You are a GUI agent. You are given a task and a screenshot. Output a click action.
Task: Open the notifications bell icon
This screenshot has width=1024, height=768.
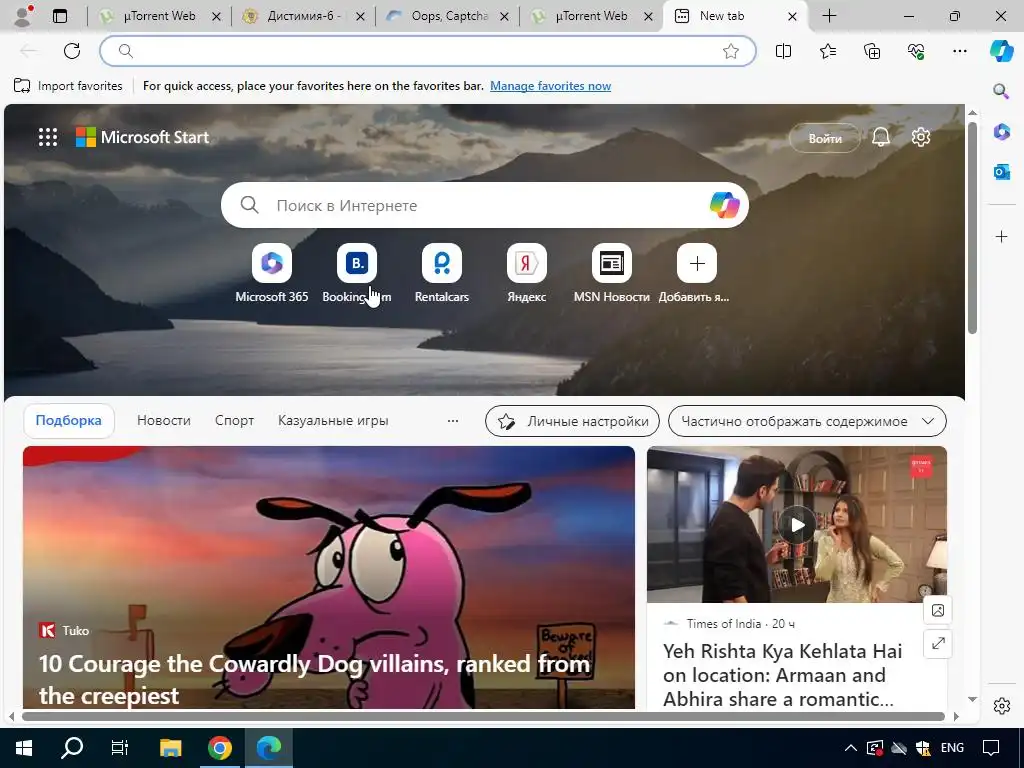tap(880, 137)
